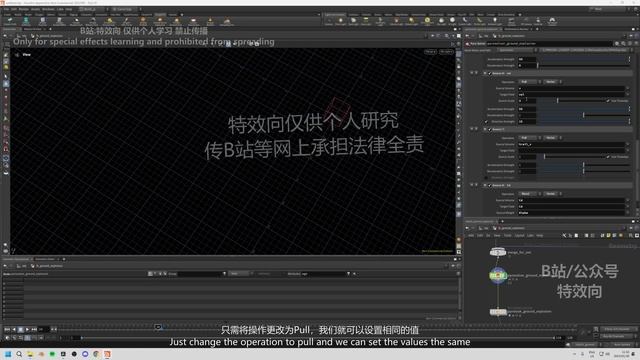640x360 pixels.
Task: Open the Operation 'Pull' dropdown in 'vel' section
Action: [529, 82]
